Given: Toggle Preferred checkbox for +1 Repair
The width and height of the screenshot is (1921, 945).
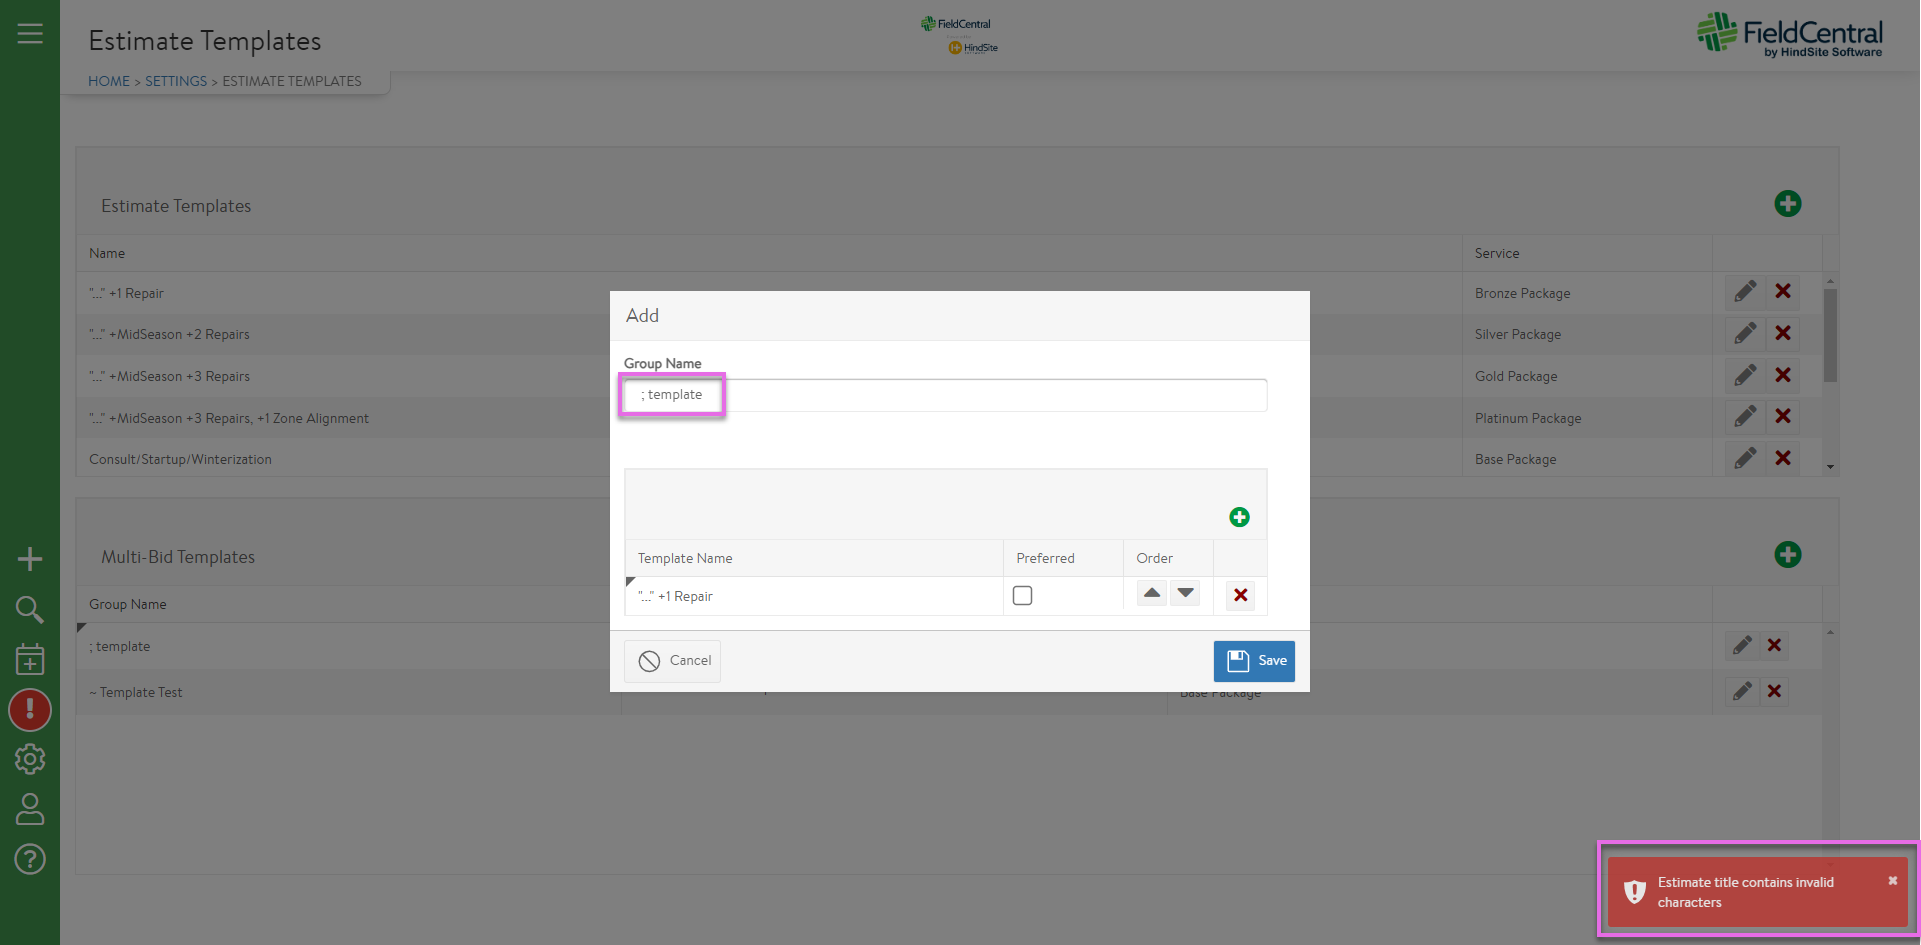Looking at the screenshot, I should (1022, 595).
